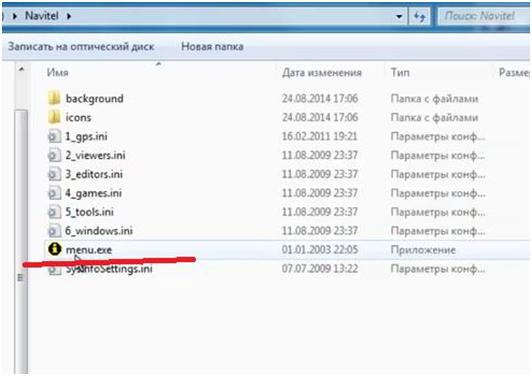Sort by the Имя column header
The height and width of the screenshot is (376, 532).
pyautogui.click(x=57, y=72)
